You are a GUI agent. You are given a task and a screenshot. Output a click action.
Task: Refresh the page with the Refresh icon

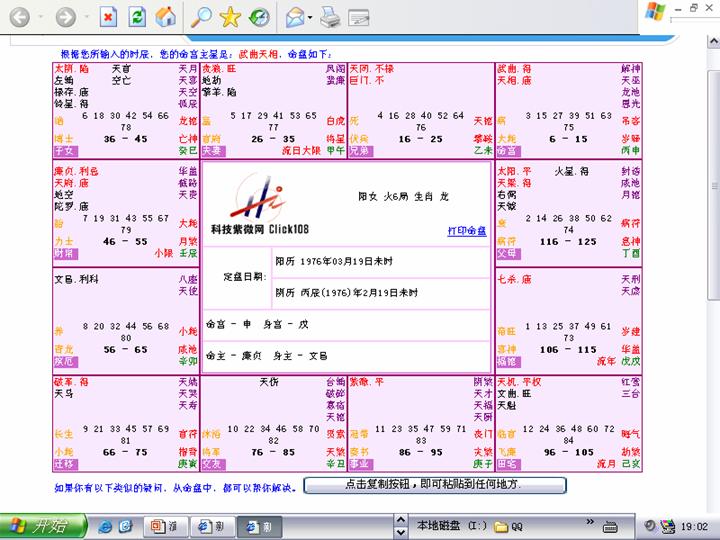point(137,17)
